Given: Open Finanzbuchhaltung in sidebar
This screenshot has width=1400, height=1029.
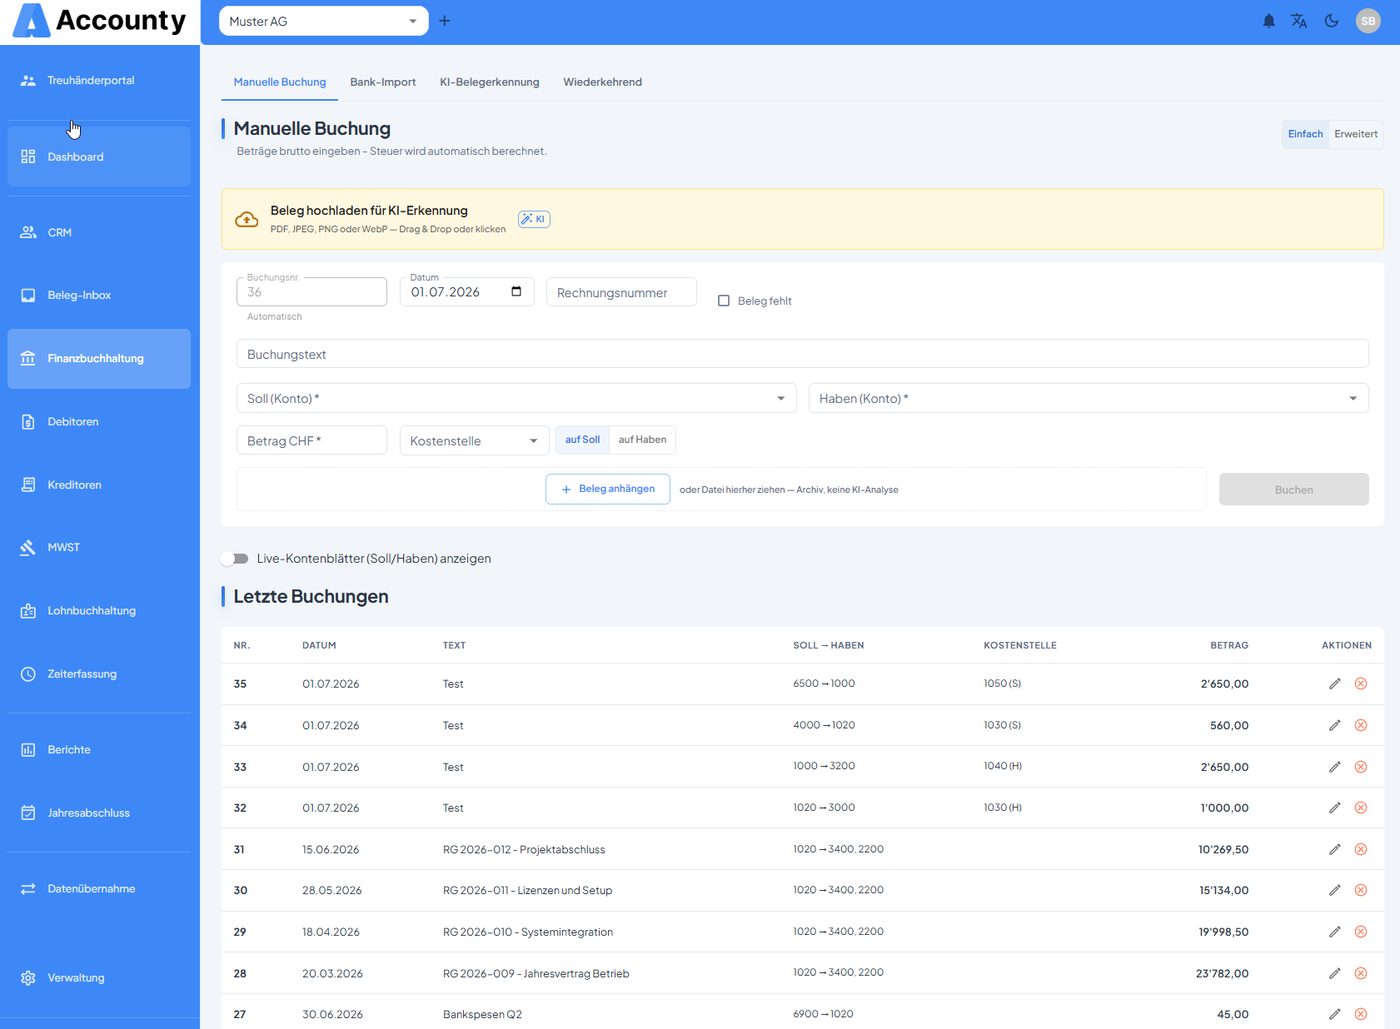Looking at the screenshot, I should 99,359.
